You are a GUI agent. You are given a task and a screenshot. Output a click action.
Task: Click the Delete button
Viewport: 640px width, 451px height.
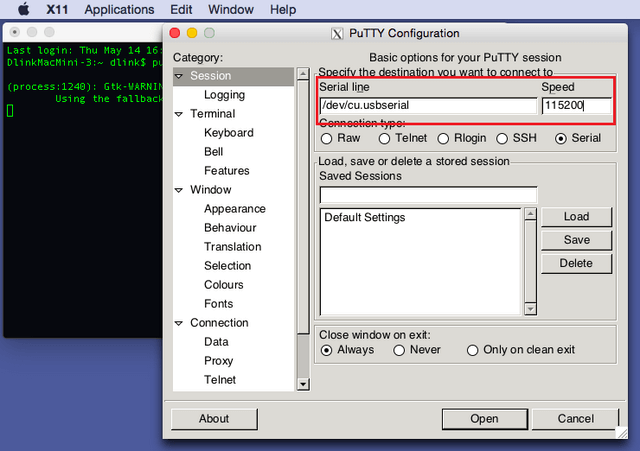576,263
